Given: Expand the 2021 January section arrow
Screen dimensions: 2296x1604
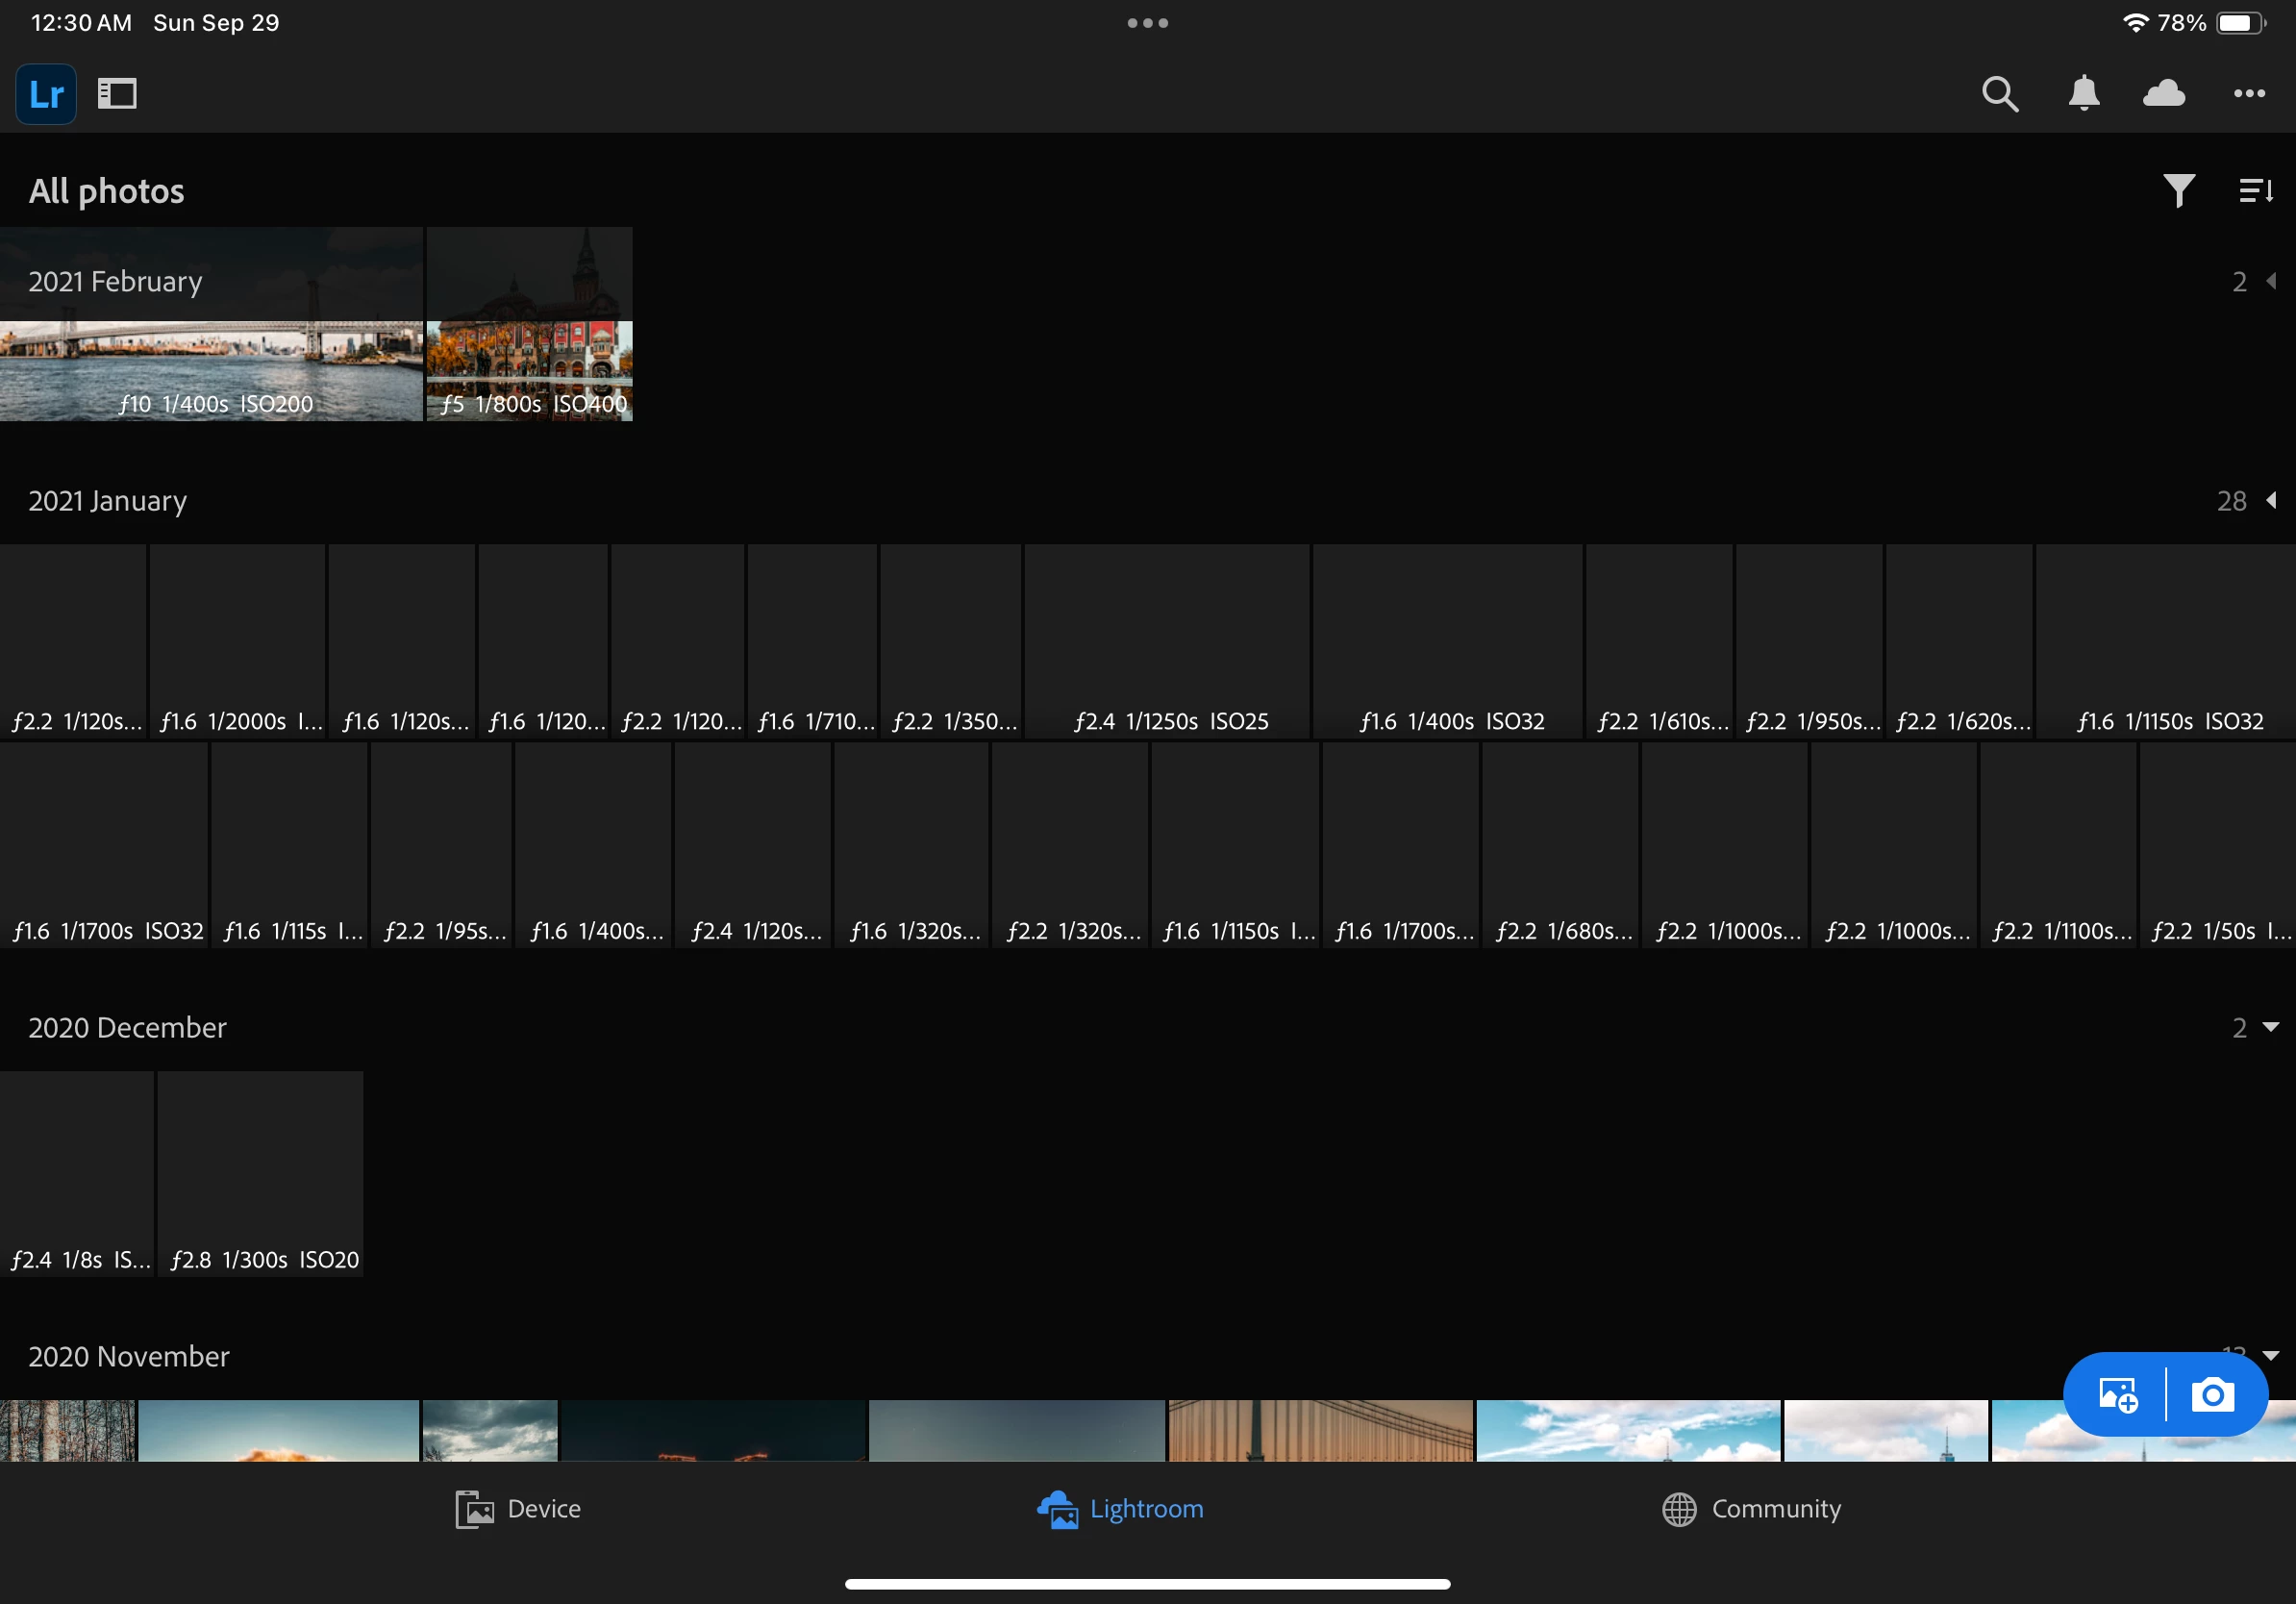Looking at the screenshot, I should pyautogui.click(x=2271, y=500).
